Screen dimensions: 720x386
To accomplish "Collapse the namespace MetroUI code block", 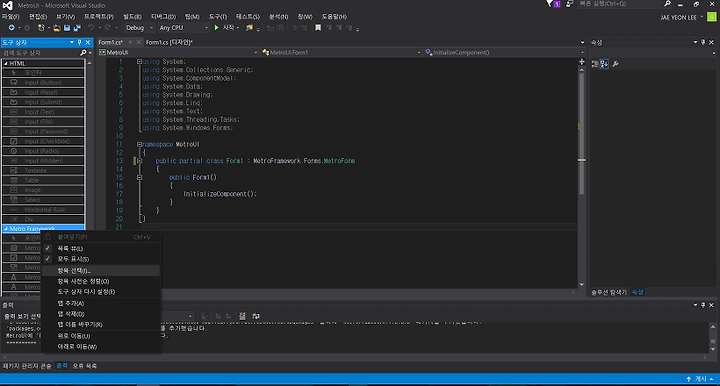I will coord(139,144).
